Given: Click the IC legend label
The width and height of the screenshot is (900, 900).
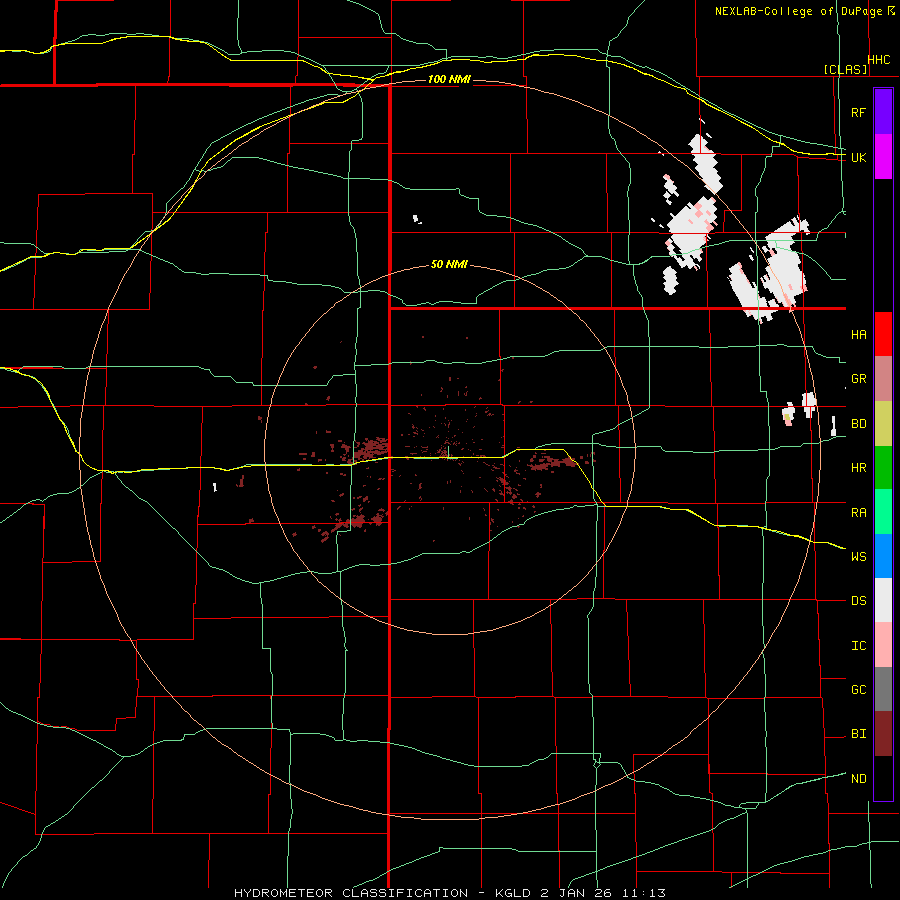Looking at the screenshot, I should click(x=859, y=646).
